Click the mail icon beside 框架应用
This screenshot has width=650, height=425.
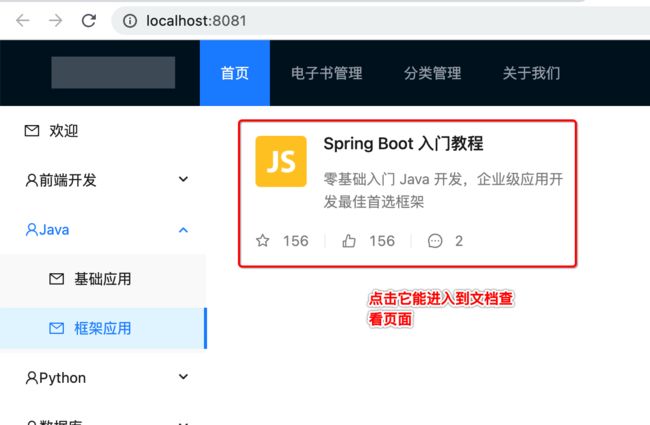[56, 328]
